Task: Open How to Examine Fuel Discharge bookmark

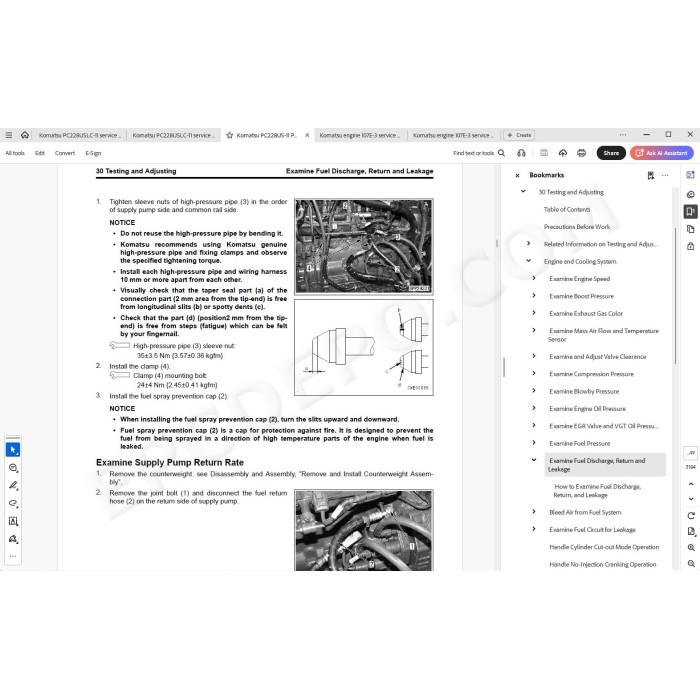Action: (597, 491)
